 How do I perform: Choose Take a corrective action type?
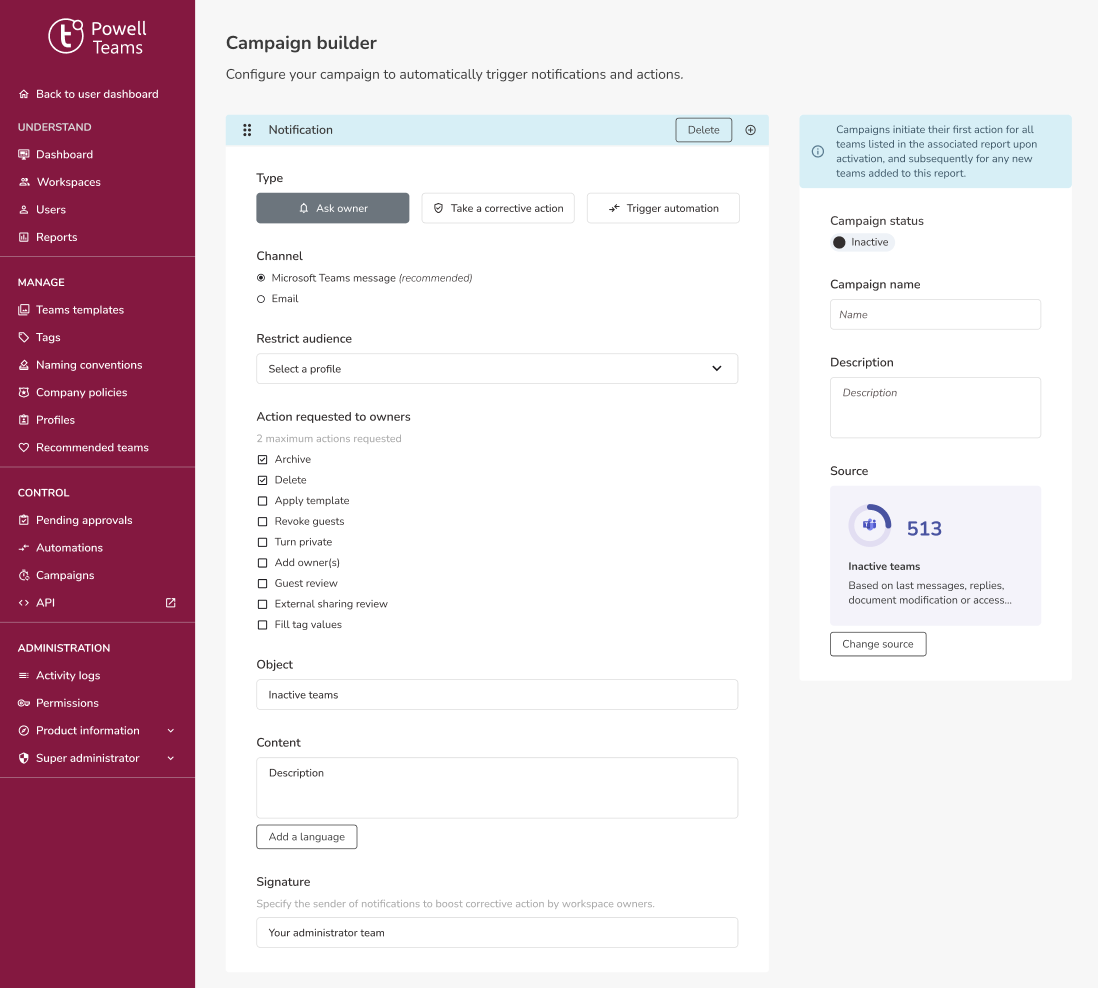[x=498, y=208]
